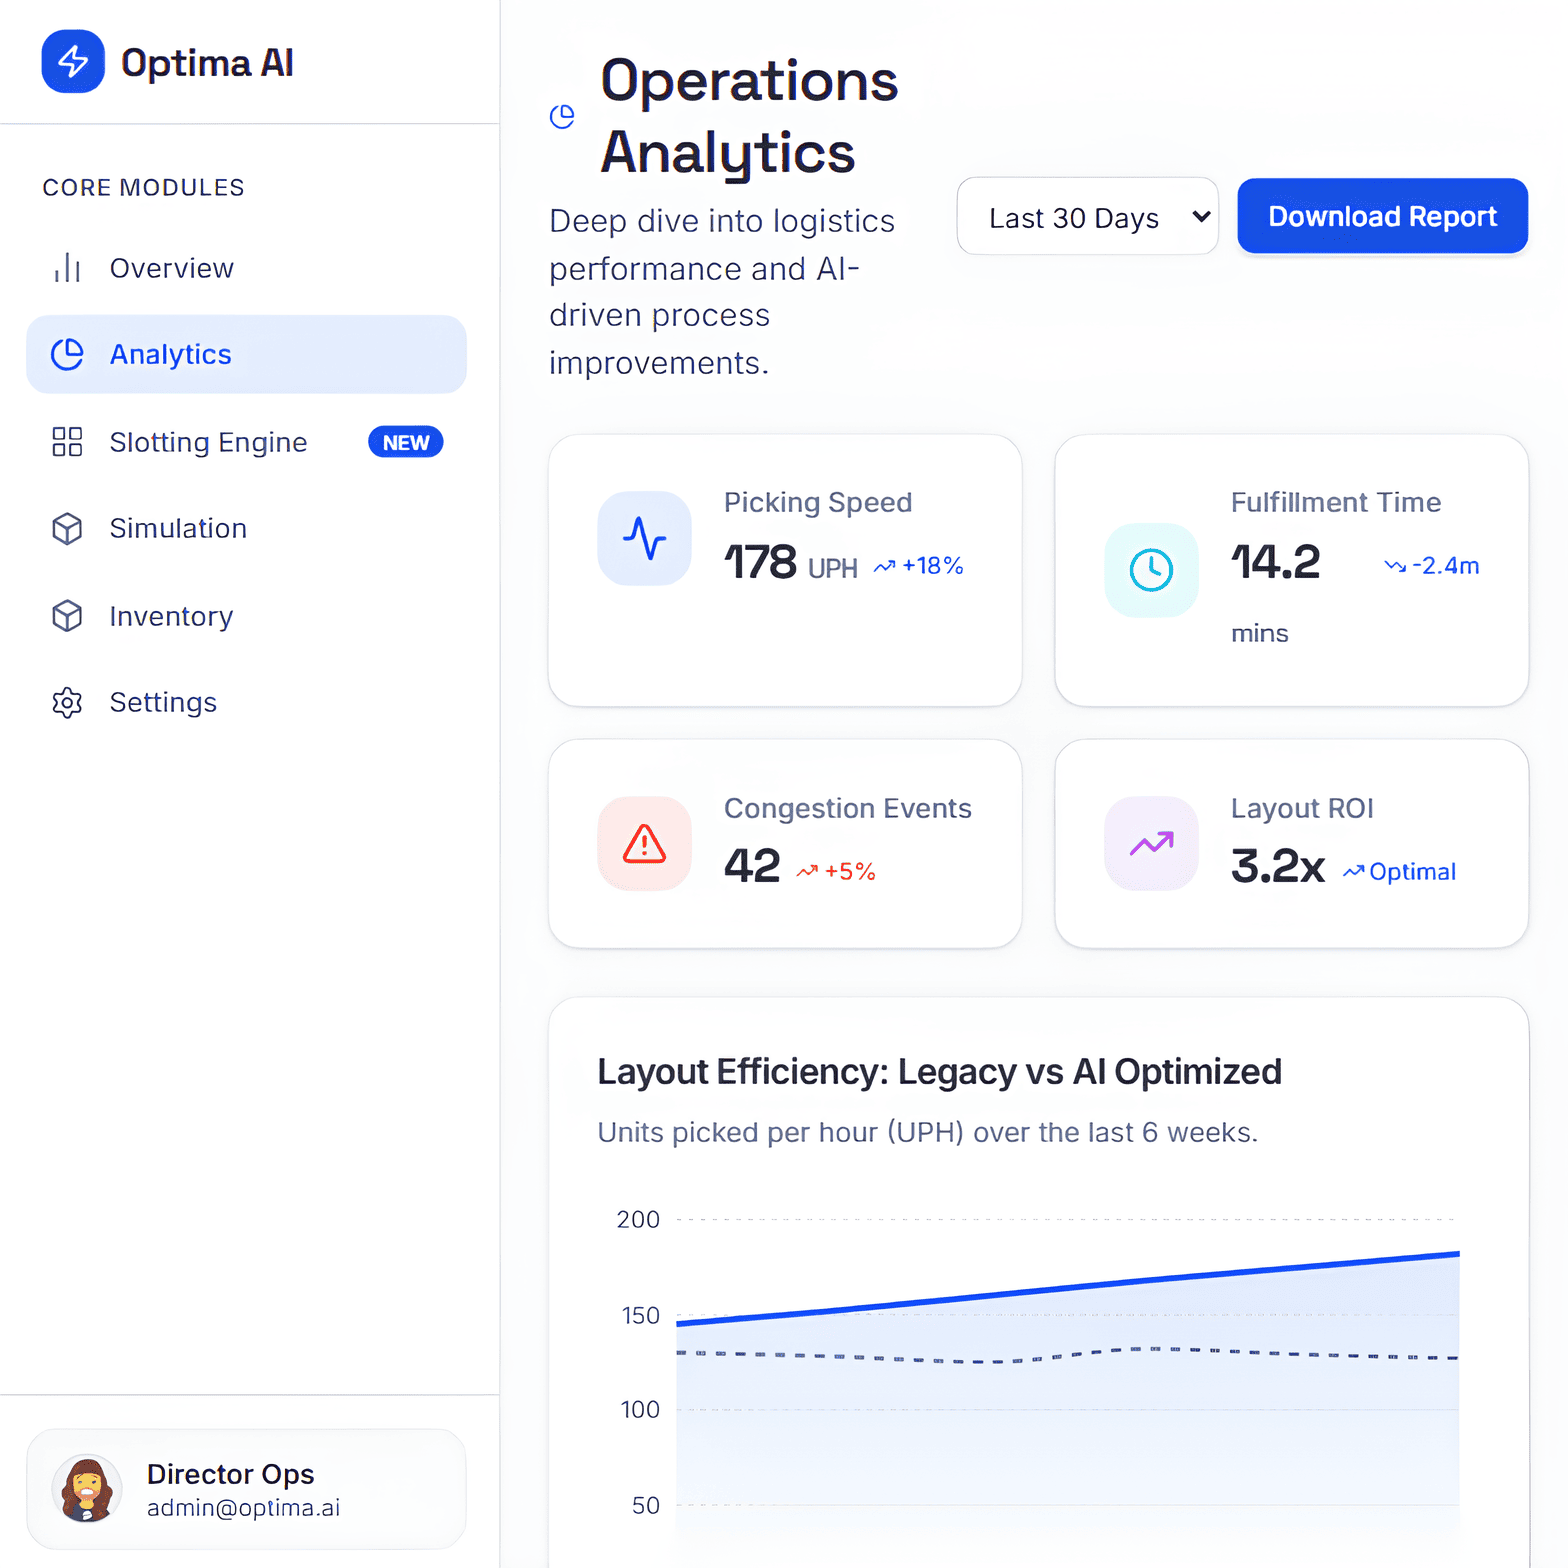Click the pie chart icon beside Operations Analytics
Screen dimensions: 1568x1568
pyautogui.click(x=563, y=117)
